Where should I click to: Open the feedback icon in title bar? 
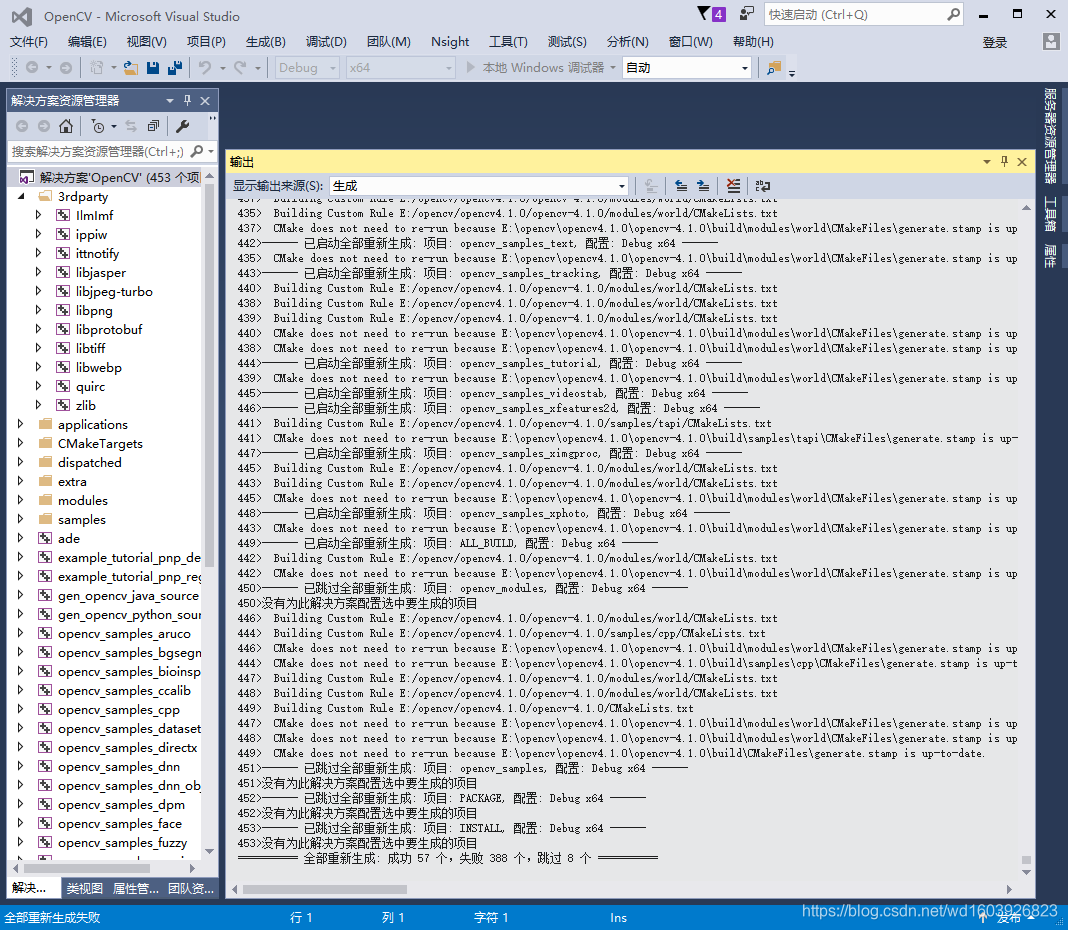coord(747,14)
